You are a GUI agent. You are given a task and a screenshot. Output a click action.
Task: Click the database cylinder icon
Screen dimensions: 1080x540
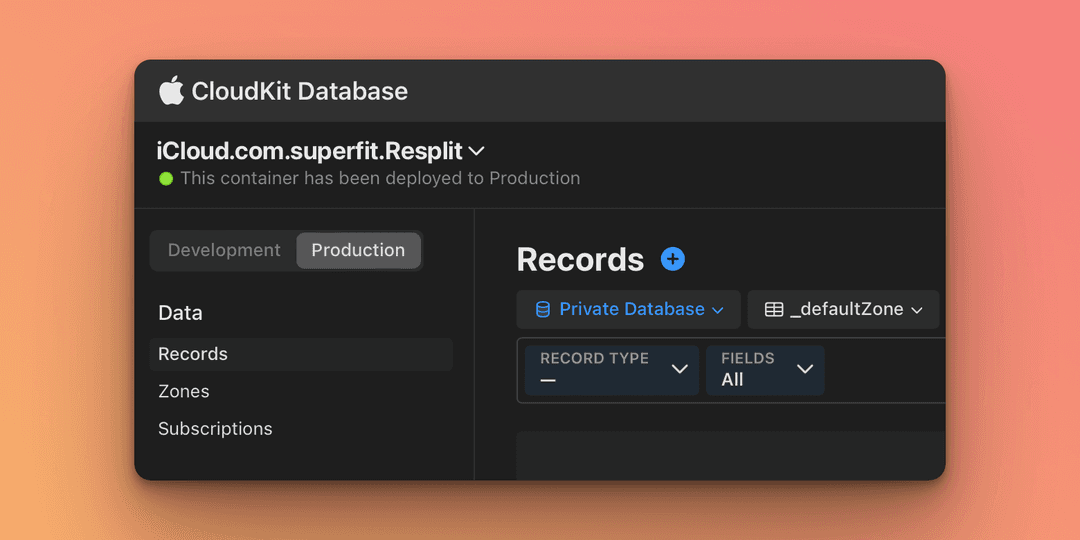tap(543, 309)
